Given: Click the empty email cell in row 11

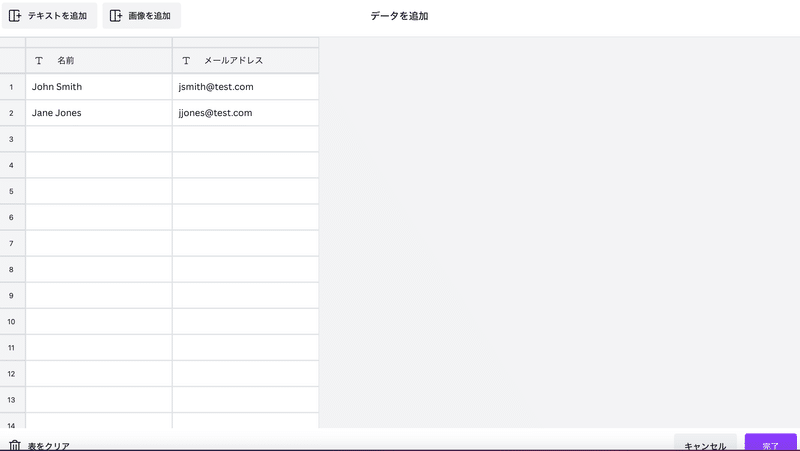Looking at the screenshot, I should click(246, 348).
